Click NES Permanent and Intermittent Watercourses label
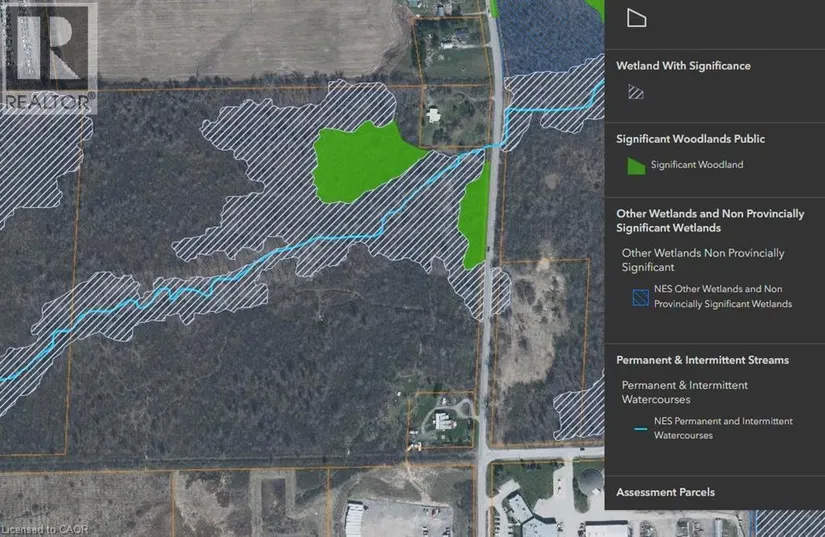 point(722,428)
